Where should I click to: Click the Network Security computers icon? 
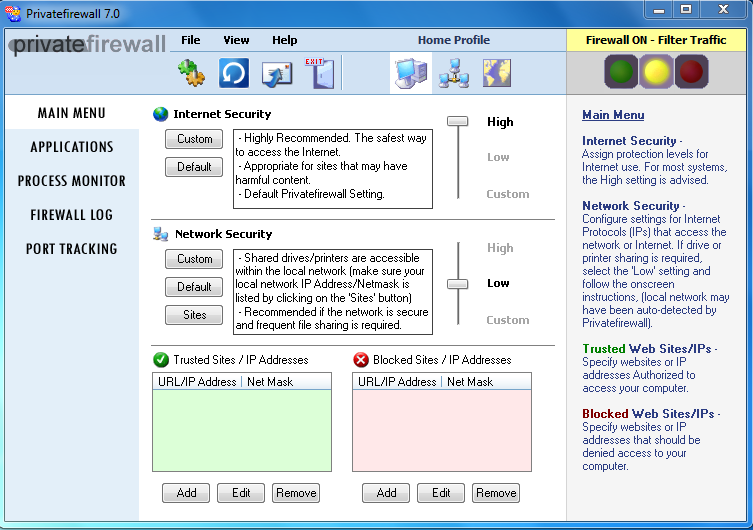[160, 234]
